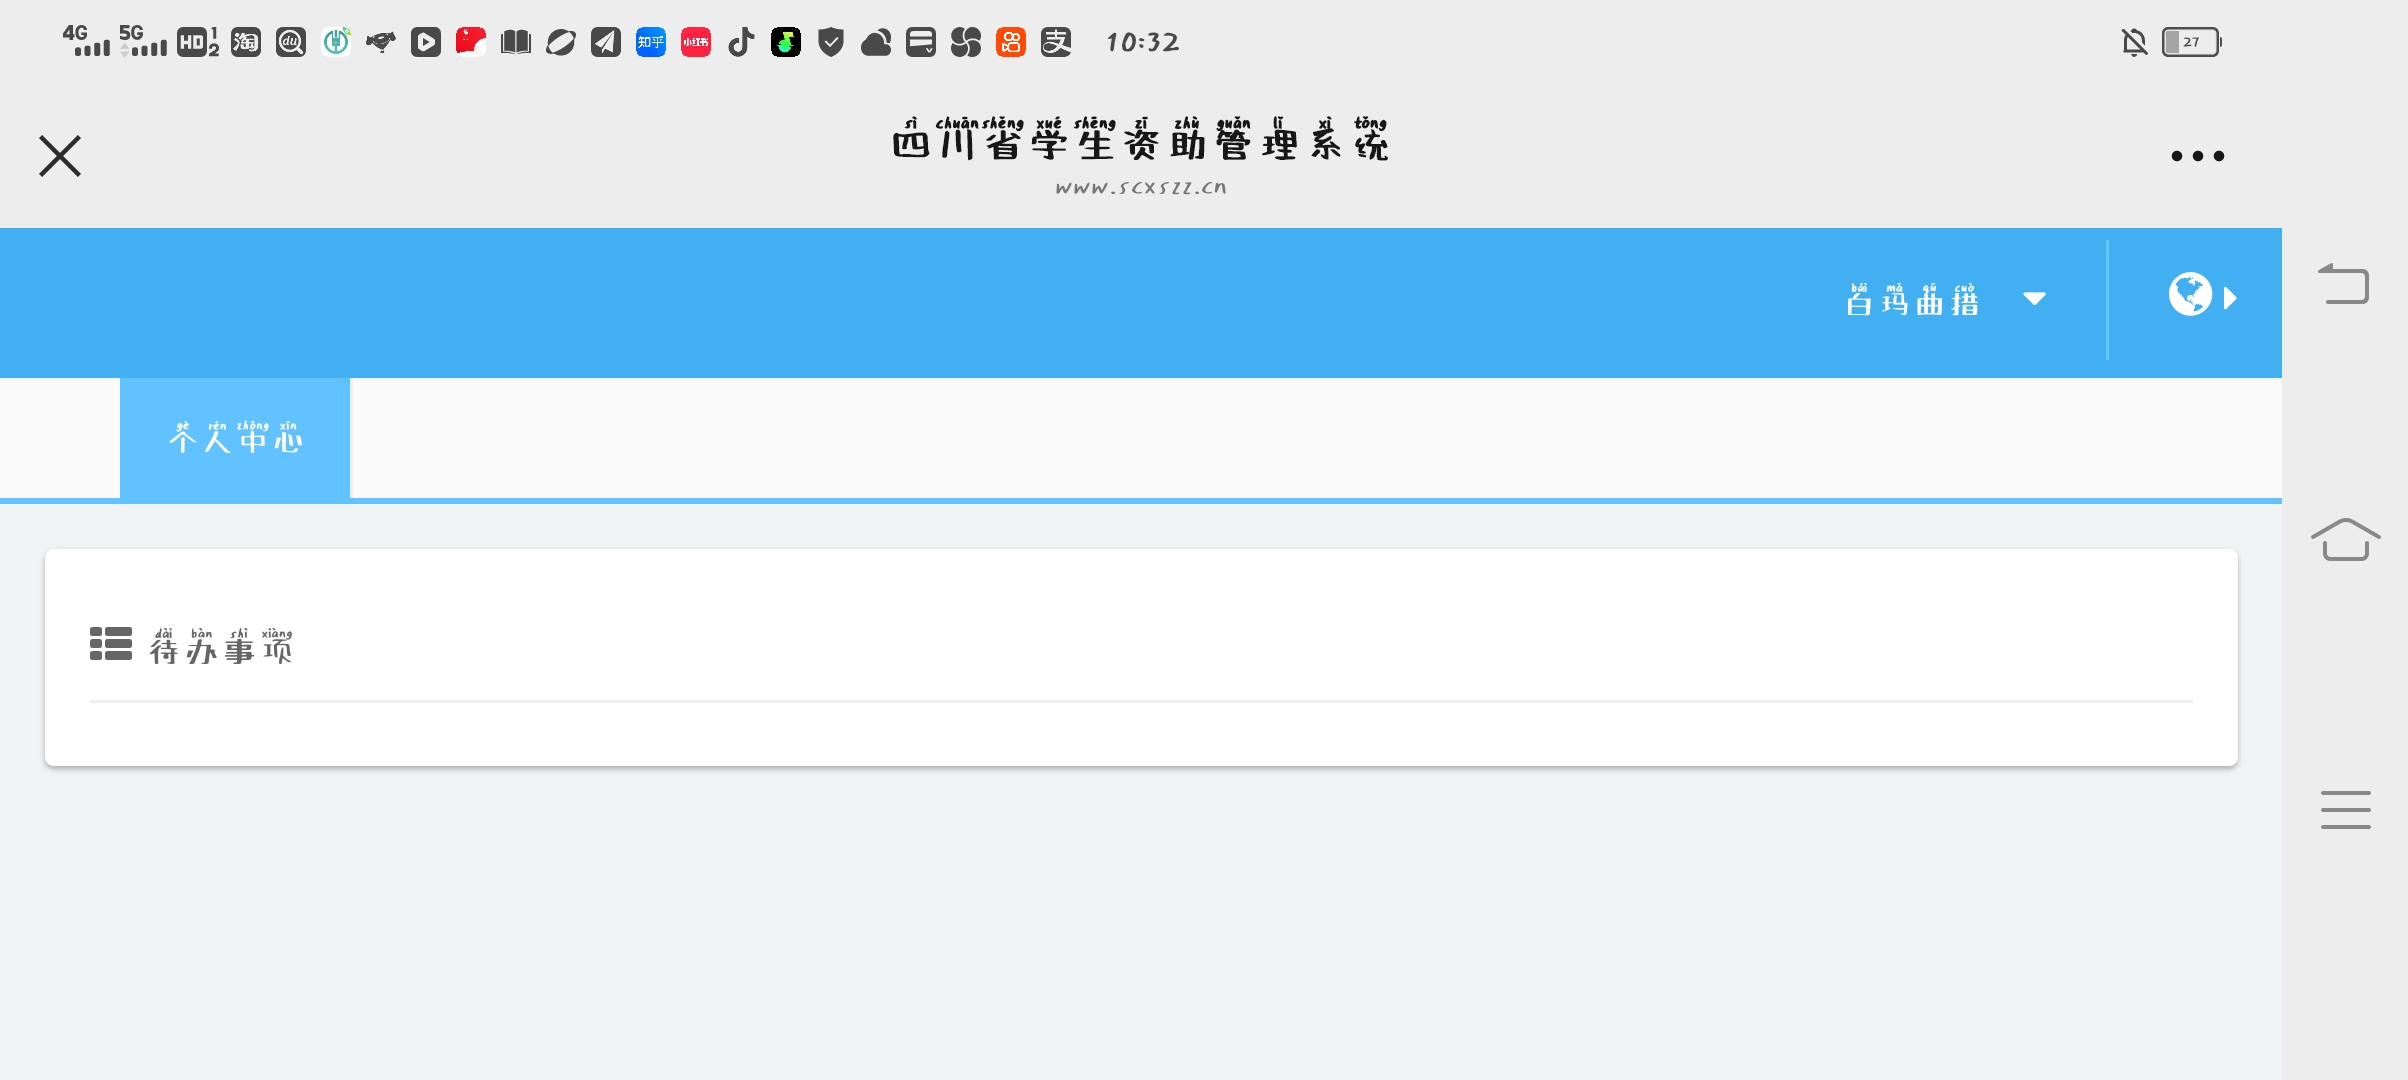
Task: Click the list icon beside 待办事项
Action: [111, 644]
